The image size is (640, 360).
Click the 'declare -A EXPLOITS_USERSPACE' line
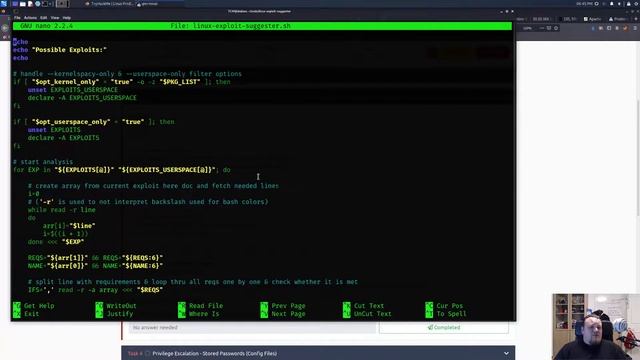click(x=82, y=98)
